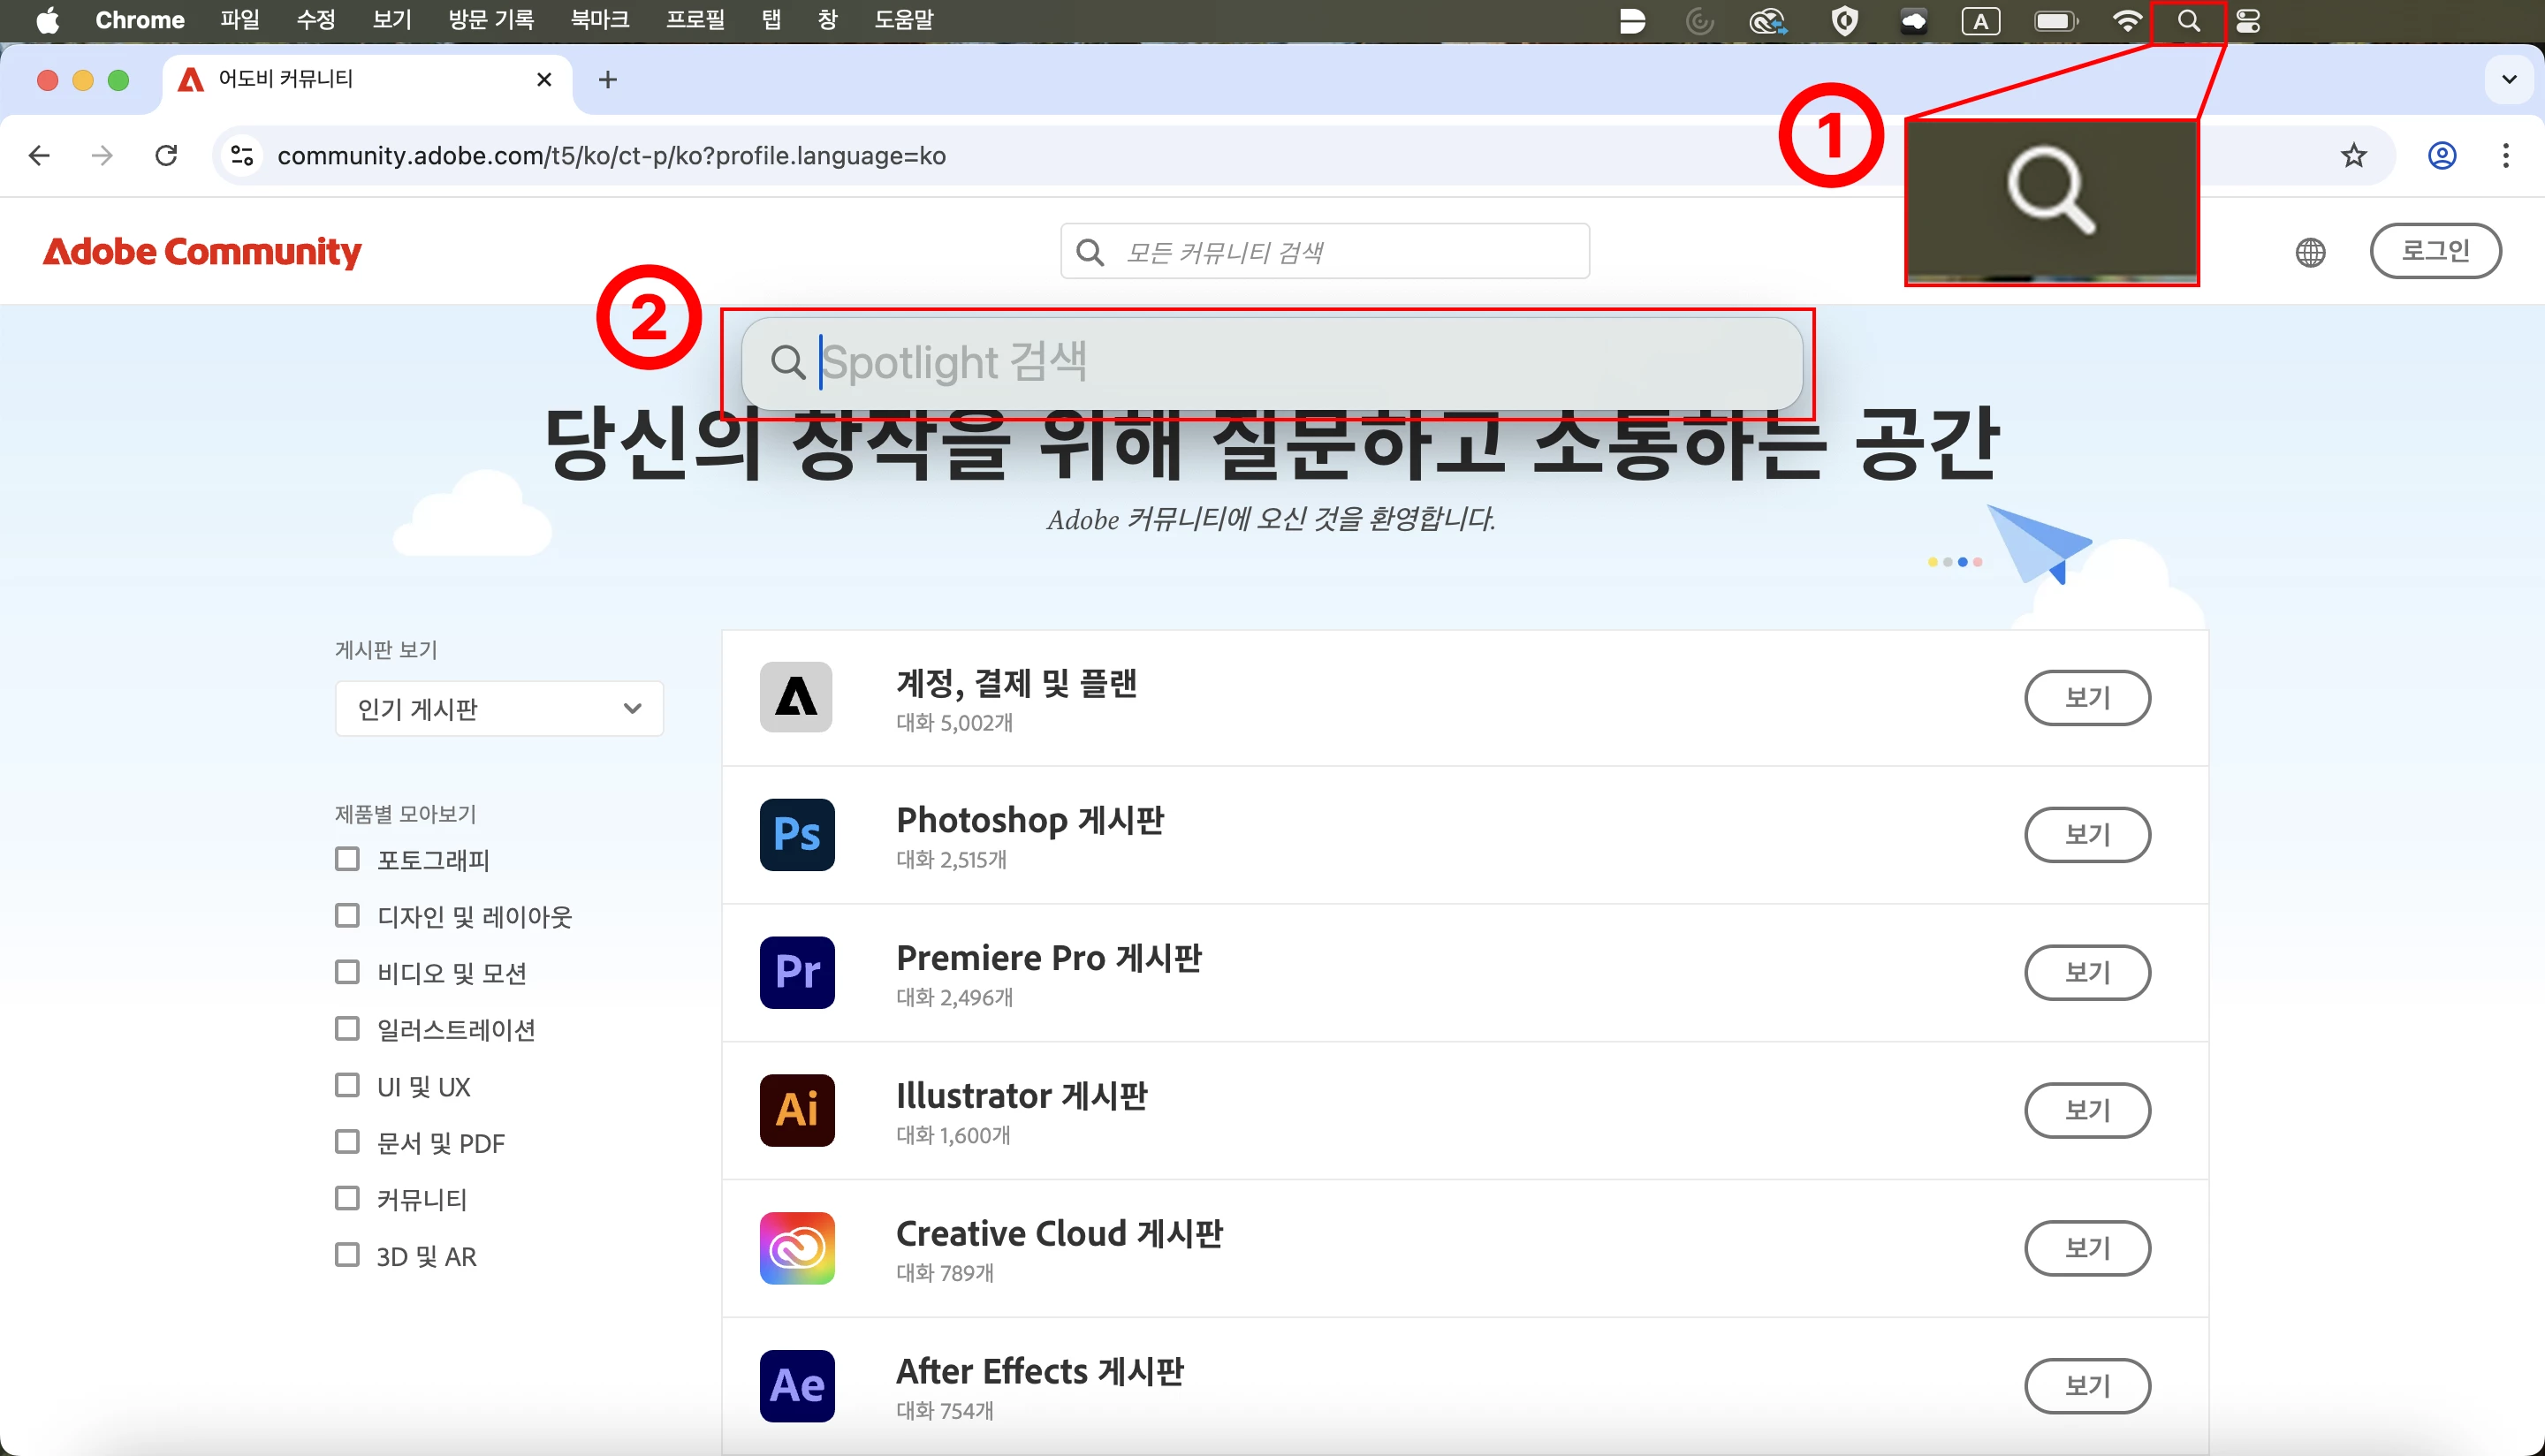Reload the page using refresh icon

click(167, 156)
